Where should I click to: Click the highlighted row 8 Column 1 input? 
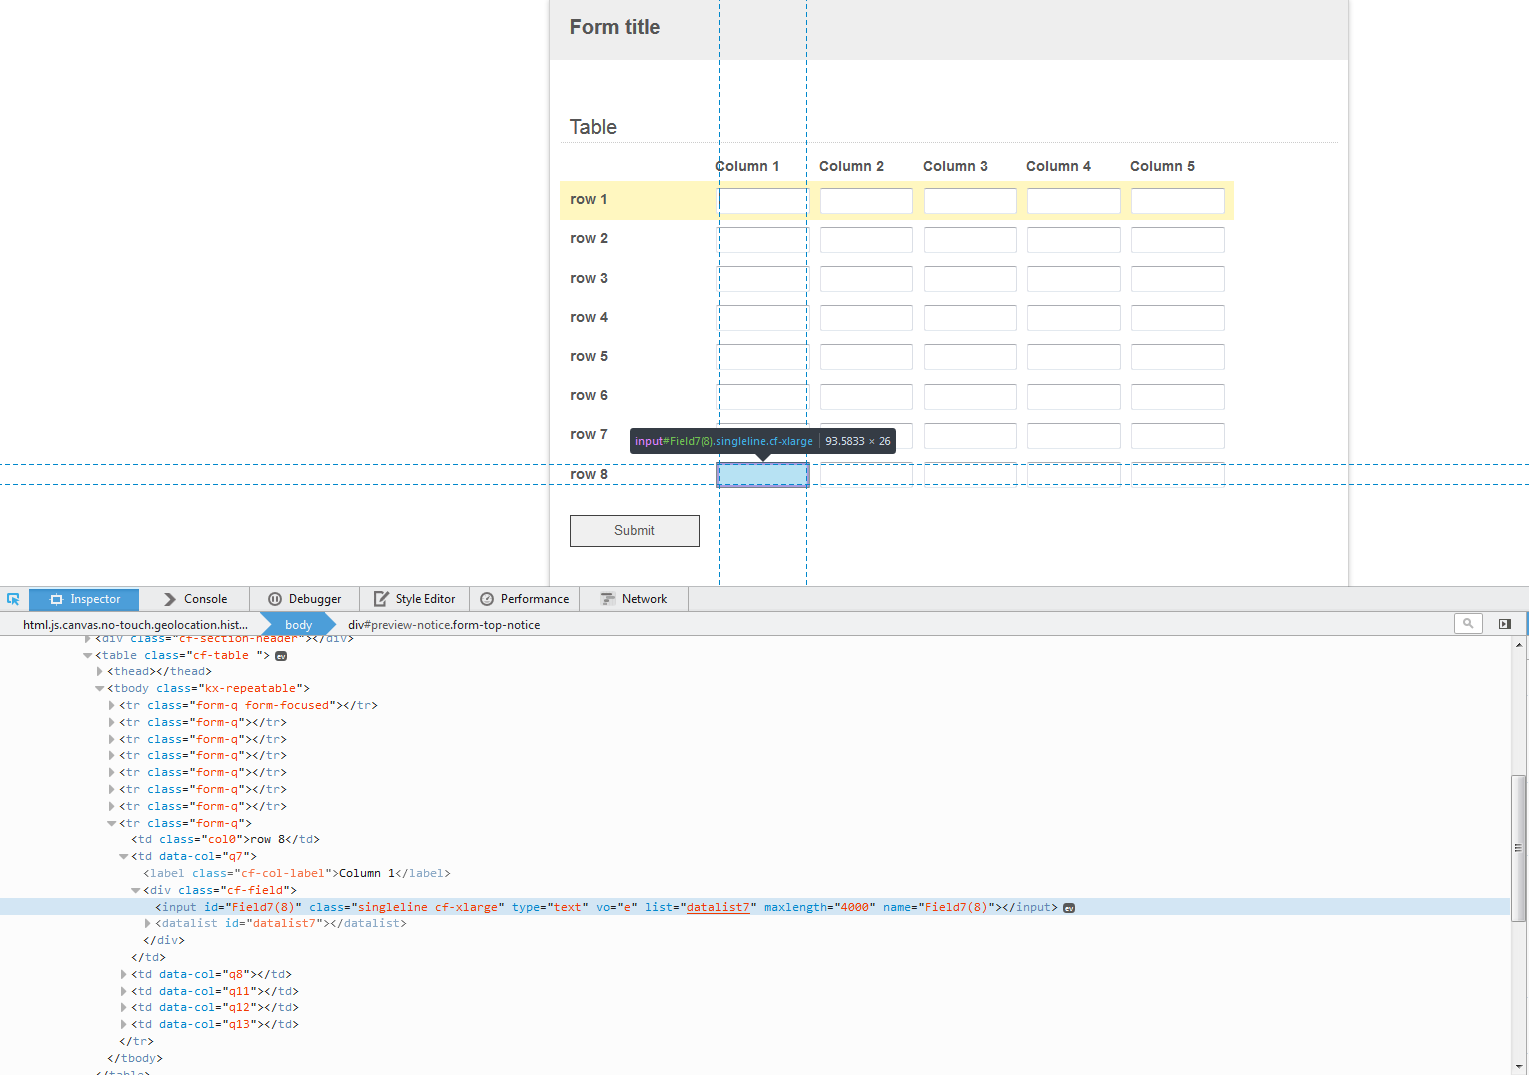(763, 475)
